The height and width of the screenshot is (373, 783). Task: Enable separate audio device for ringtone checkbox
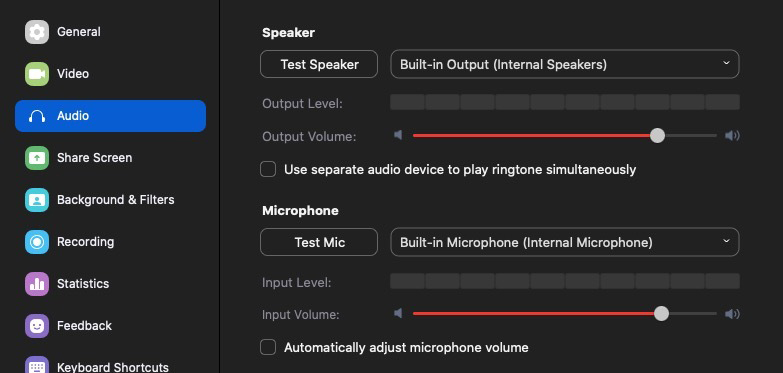tap(268, 169)
